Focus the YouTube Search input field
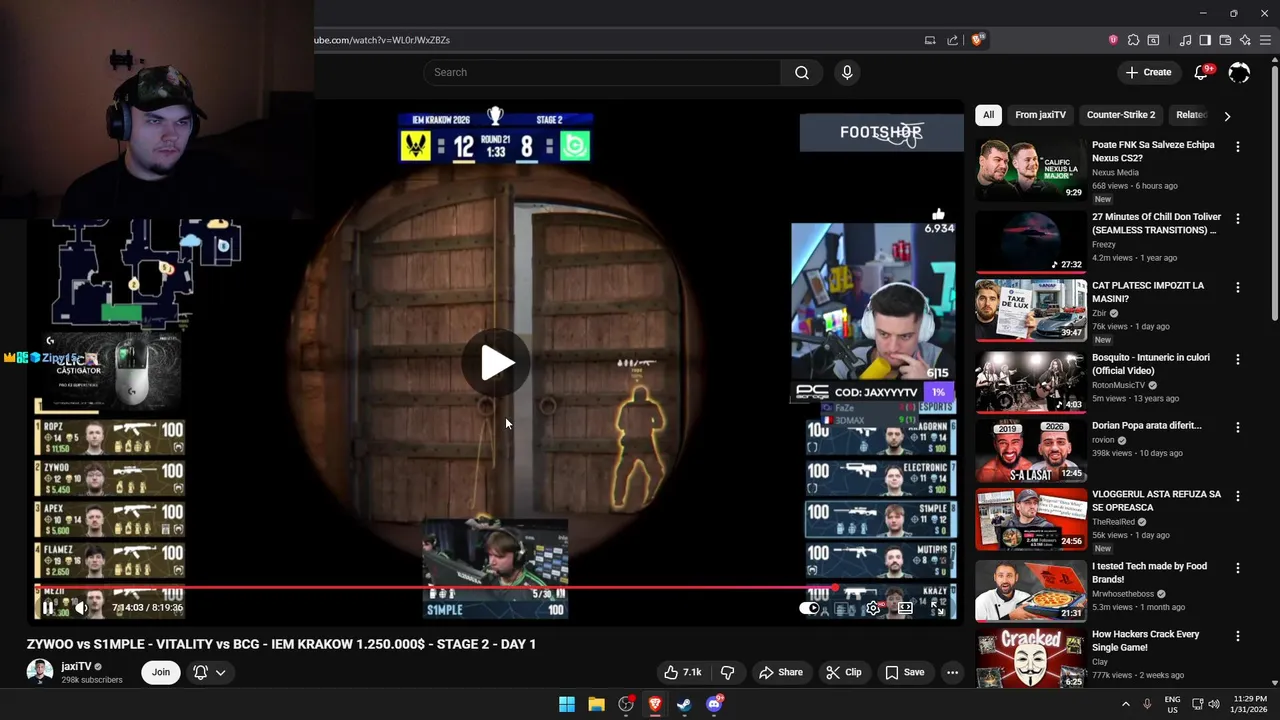Screen dimensions: 1280x720 [603, 72]
